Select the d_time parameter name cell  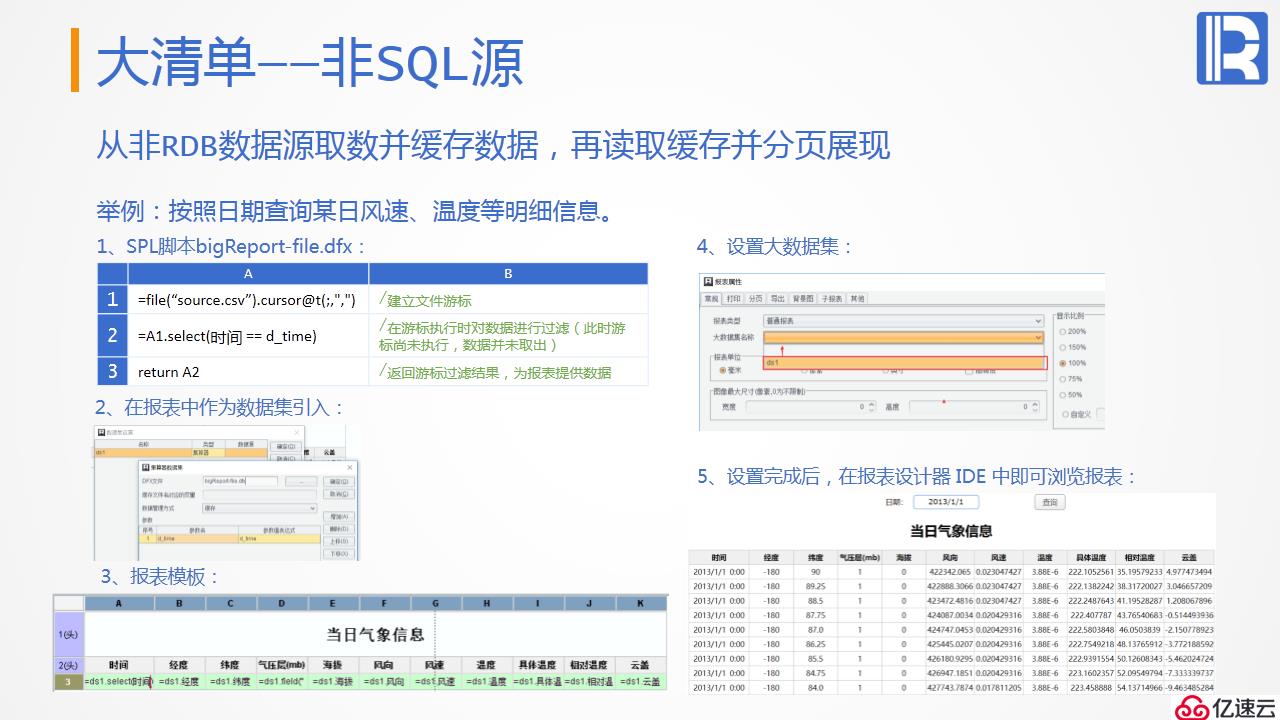[x=197, y=538]
